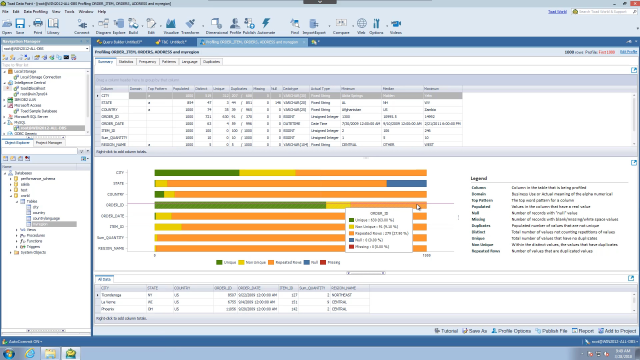Click the green Unique legend swatch
Viewport: 640px width, 360px height.
(219, 262)
